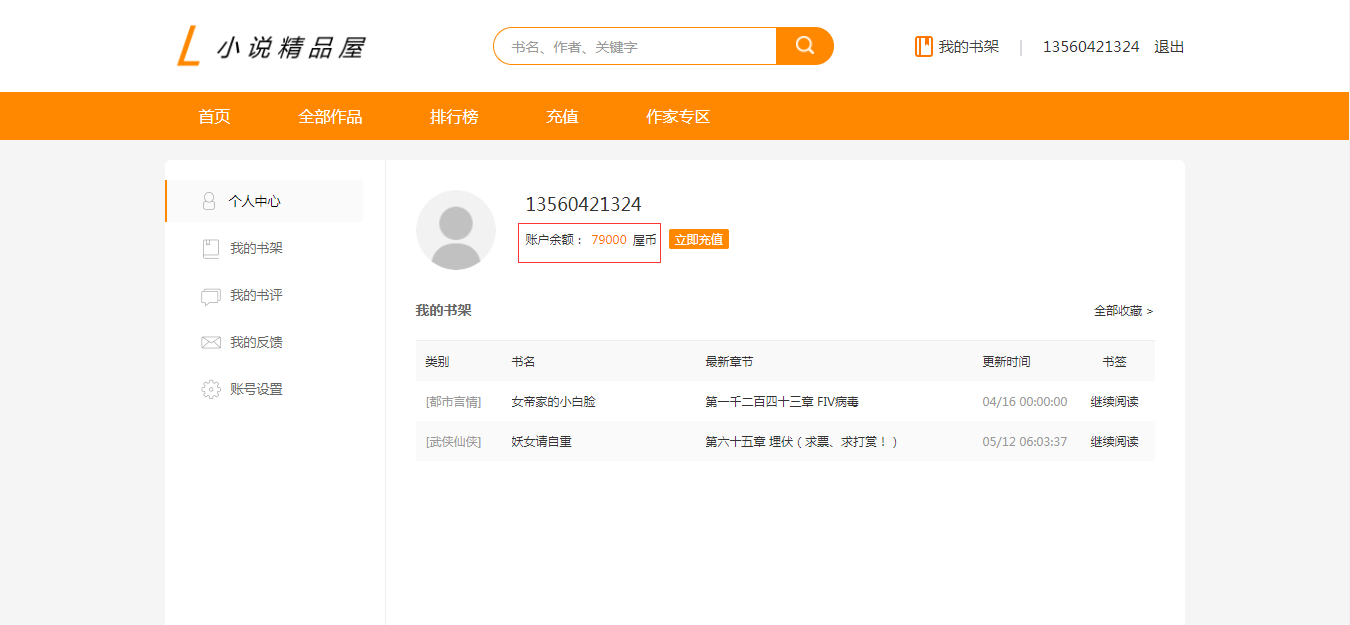Click the 小说精品屋 site logo
Image resolution: width=1350 pixels, height=625 pixels.
[x=272, y=47]
